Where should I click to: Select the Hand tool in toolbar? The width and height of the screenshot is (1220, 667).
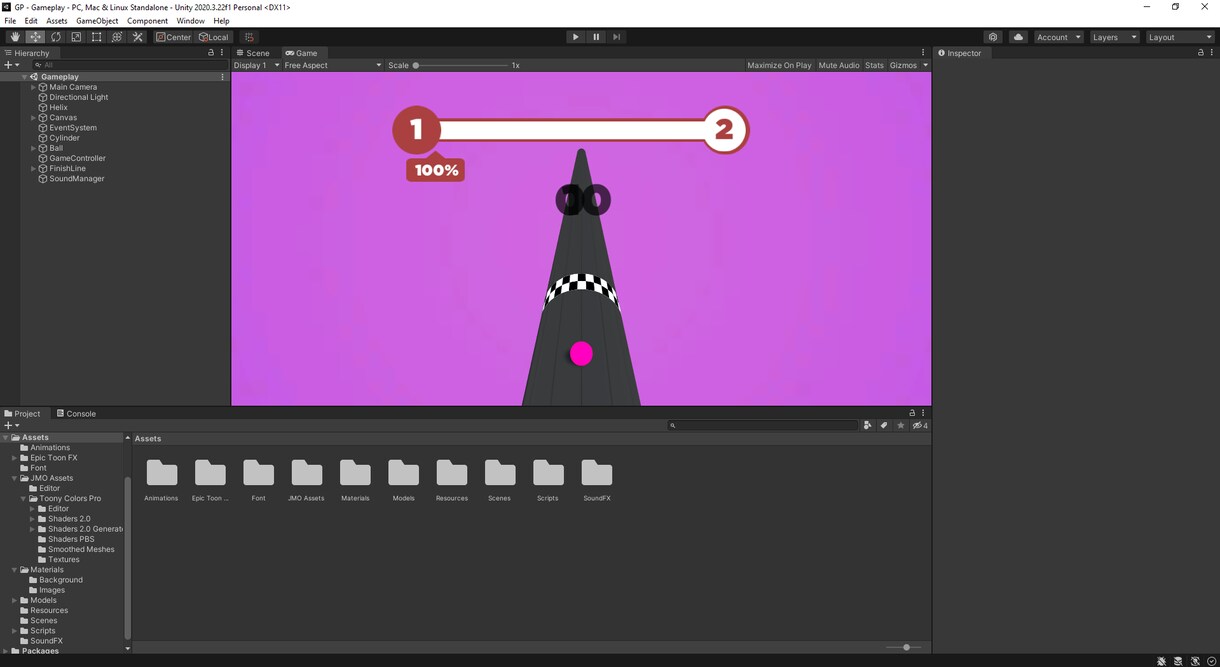(14, 37)
